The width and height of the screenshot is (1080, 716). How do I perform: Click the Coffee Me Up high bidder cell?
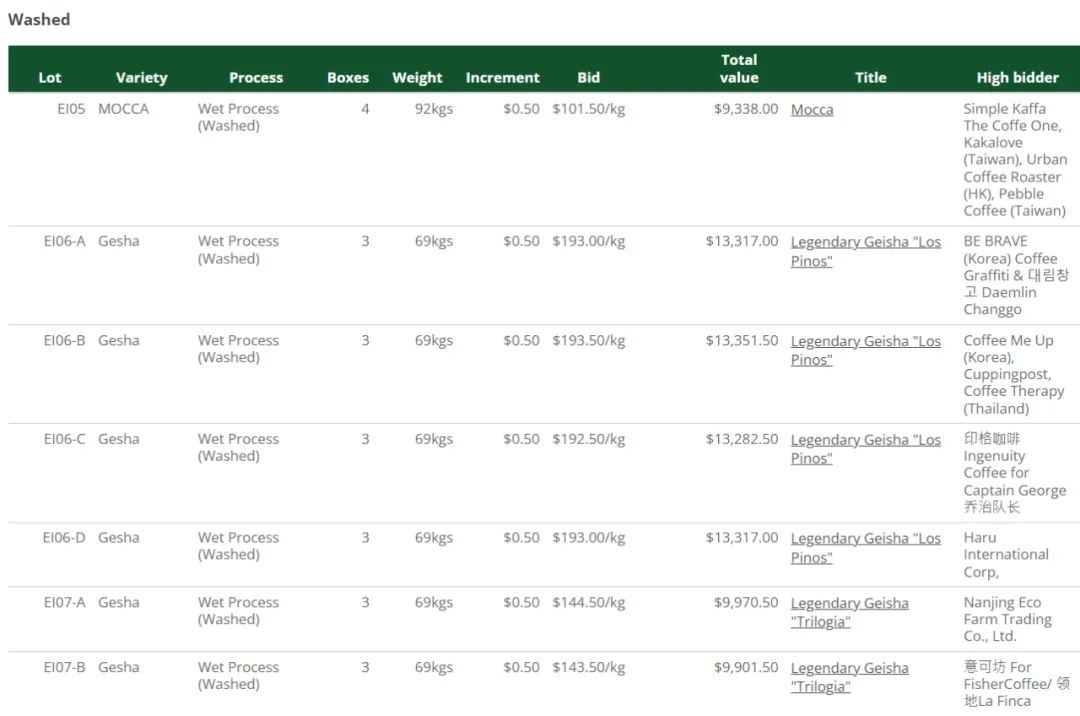click(x=1014, y=374)
